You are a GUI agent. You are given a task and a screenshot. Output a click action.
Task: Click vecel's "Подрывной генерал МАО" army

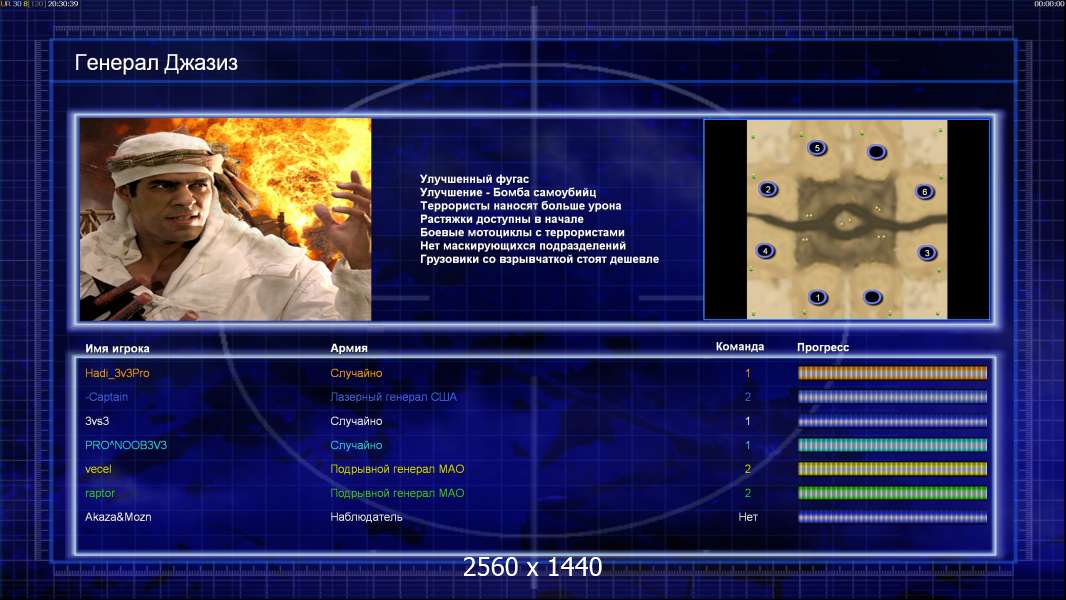click(397, 469)
